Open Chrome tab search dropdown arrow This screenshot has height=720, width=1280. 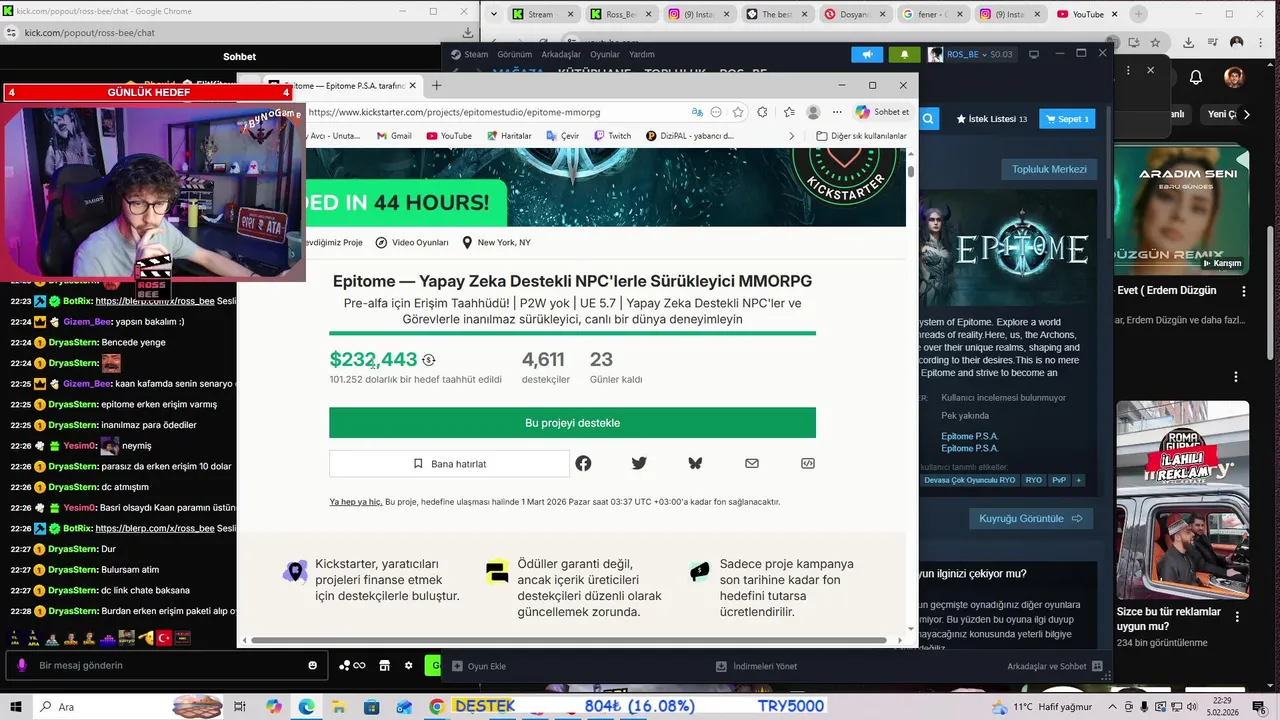pos(495,14)
